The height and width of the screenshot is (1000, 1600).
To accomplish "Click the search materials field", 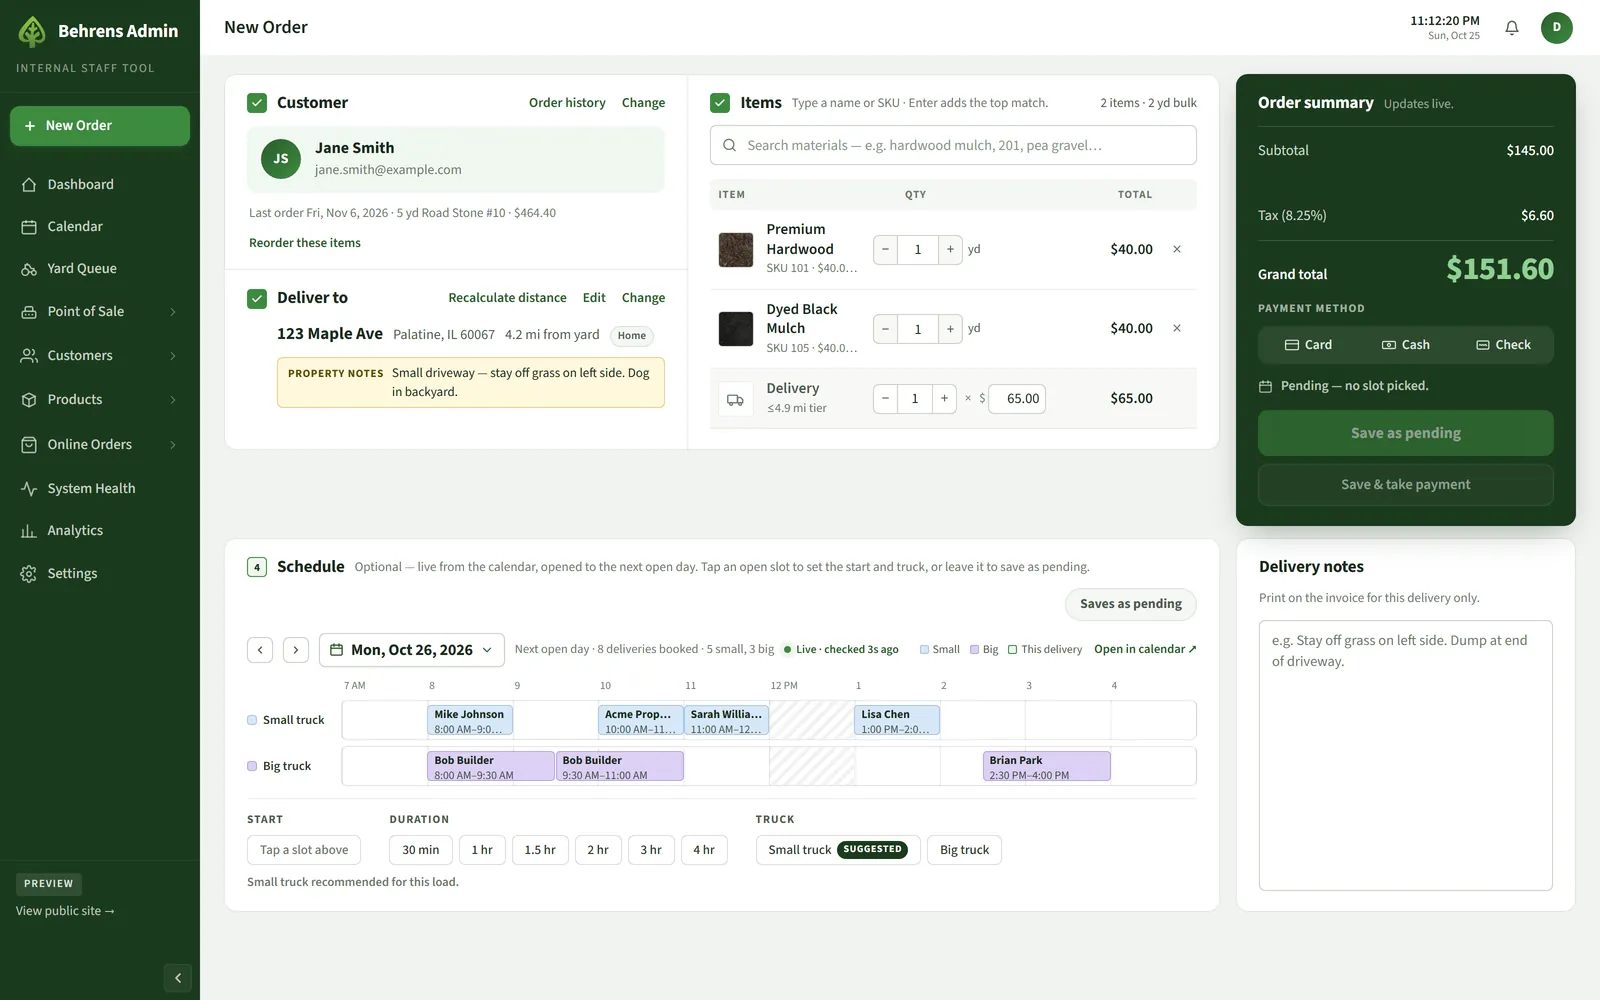I will click(x=953, y=145).
